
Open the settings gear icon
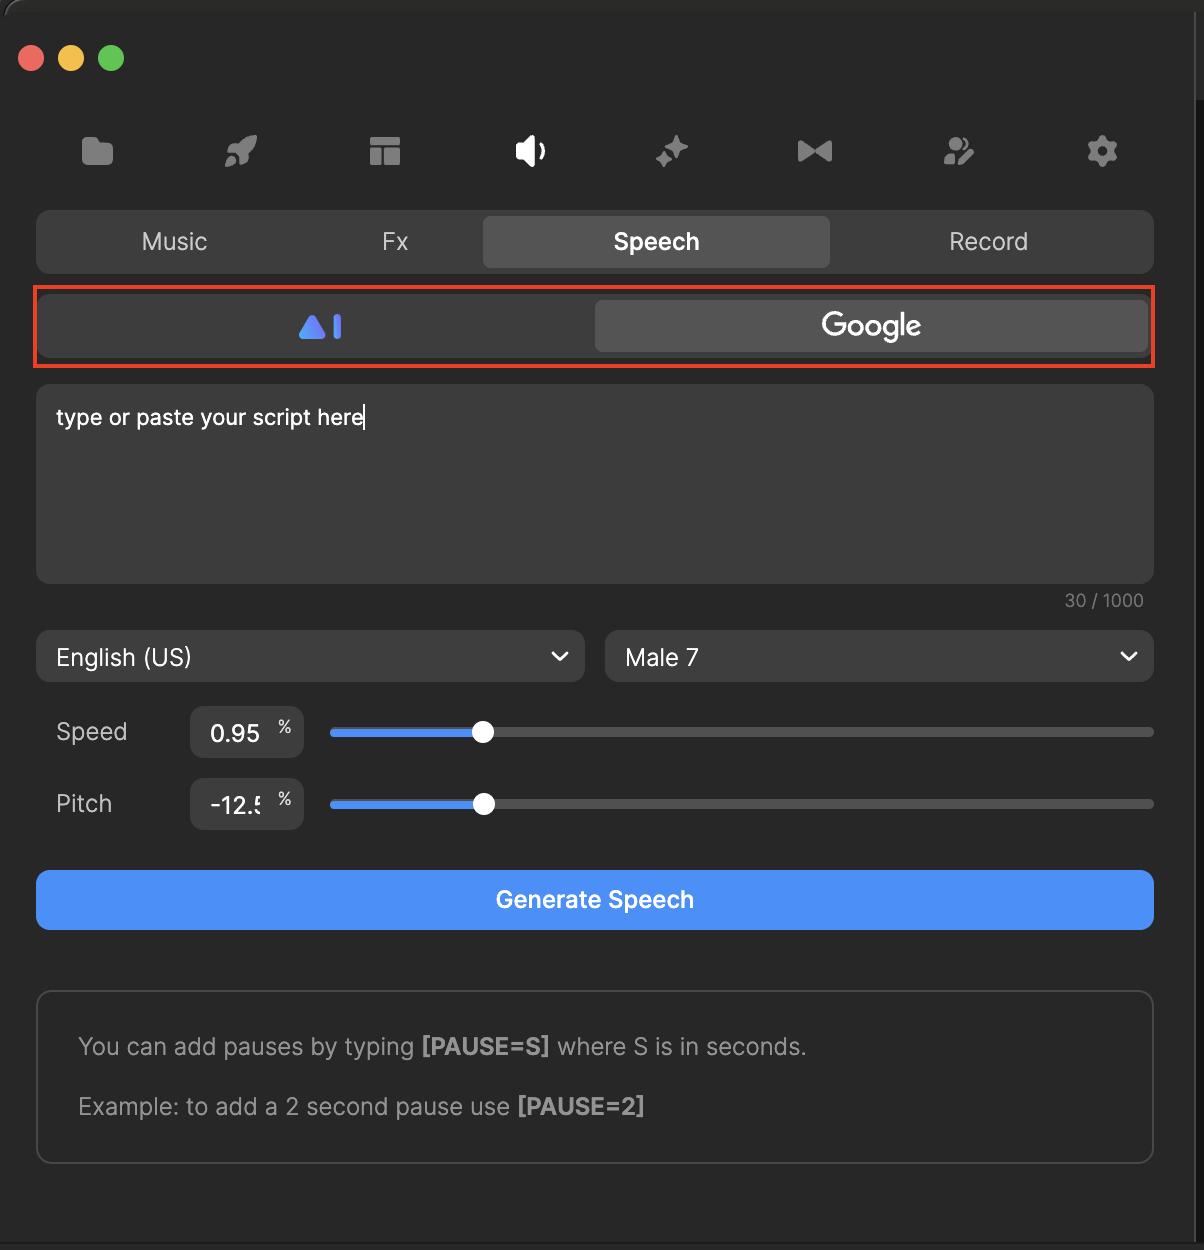click(1101, 151)
